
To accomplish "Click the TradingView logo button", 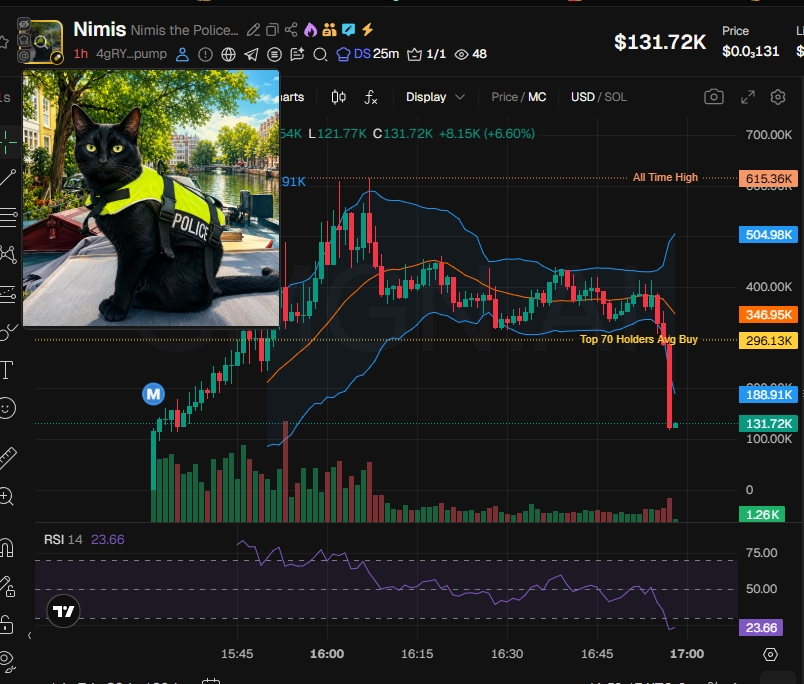I will [x=64, y=611].
